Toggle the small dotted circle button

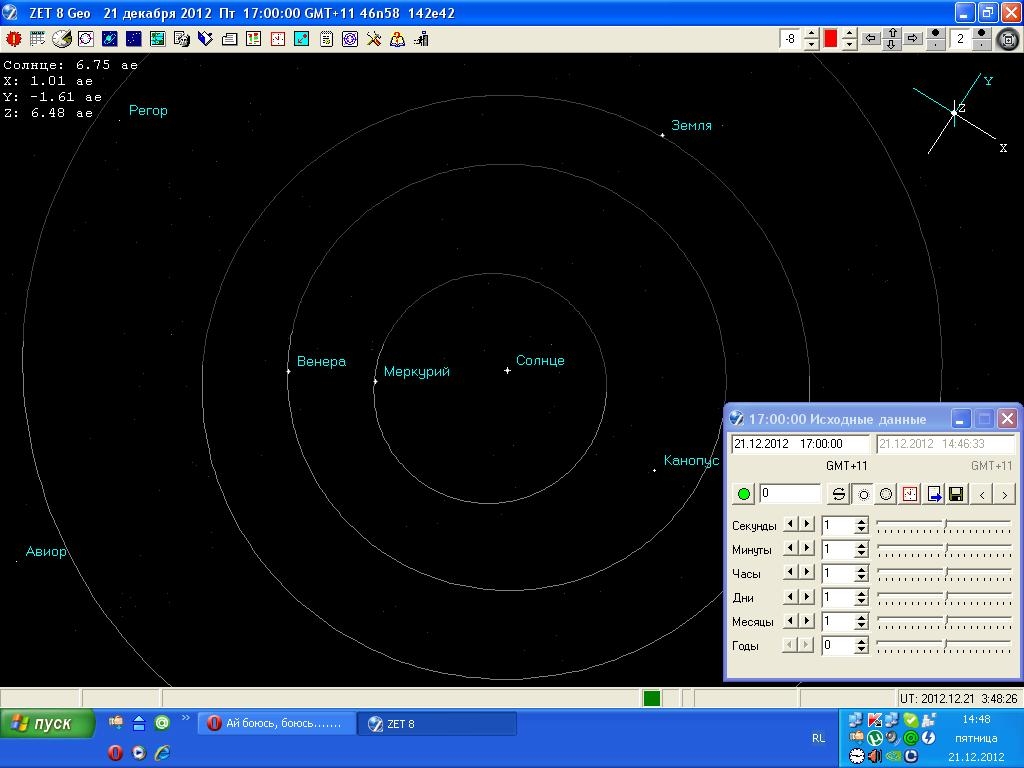click(863, 494)
